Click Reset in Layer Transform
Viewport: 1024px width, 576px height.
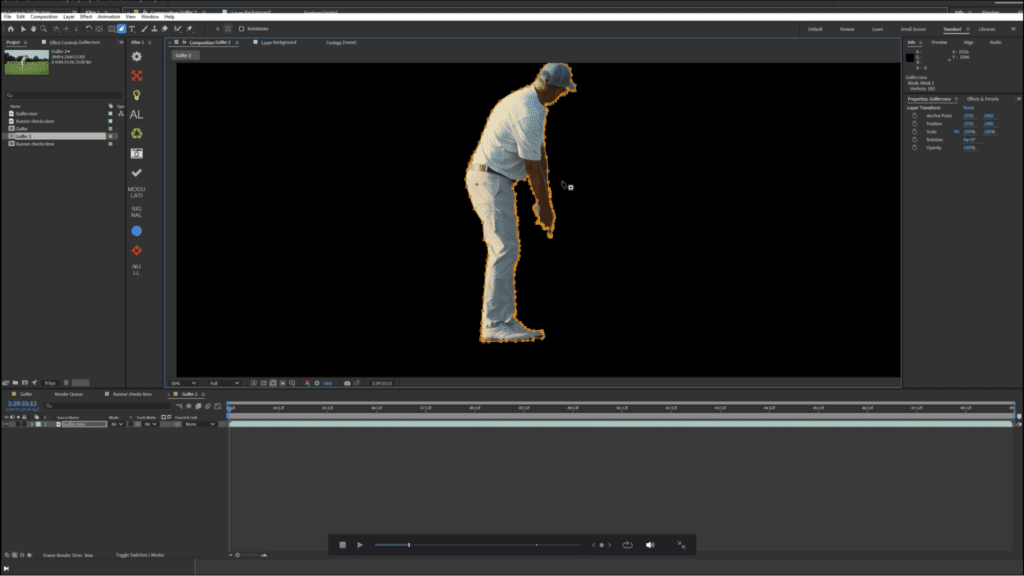[x=968, y=107]
